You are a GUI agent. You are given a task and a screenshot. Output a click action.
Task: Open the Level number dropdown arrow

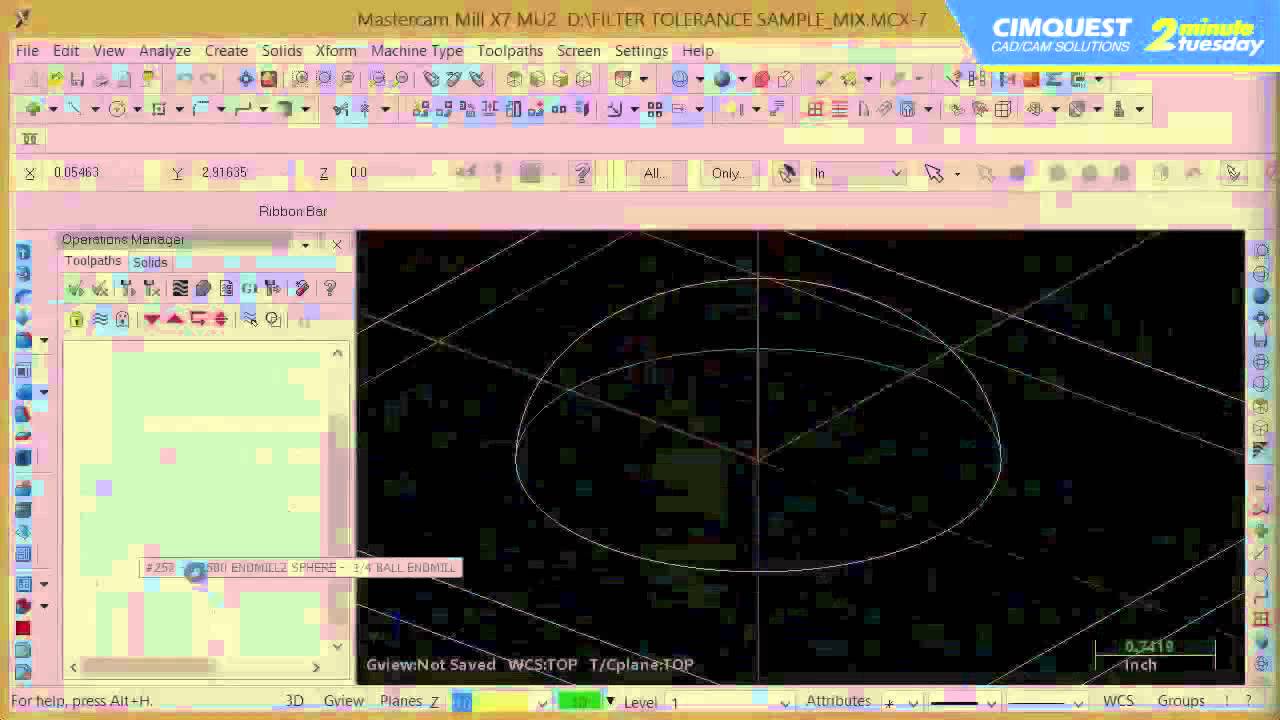785,702
